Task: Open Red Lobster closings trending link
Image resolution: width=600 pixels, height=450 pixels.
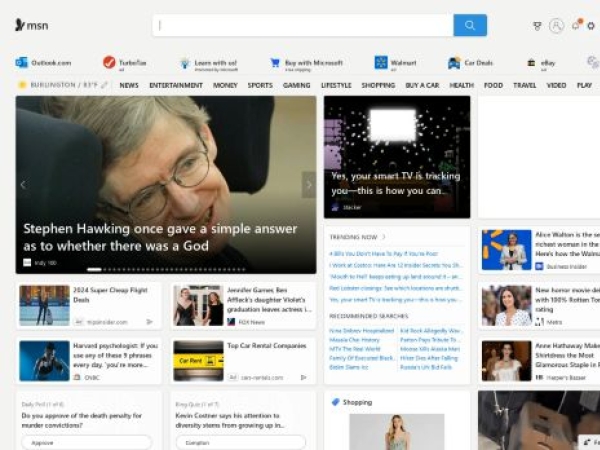Action: 396,288
